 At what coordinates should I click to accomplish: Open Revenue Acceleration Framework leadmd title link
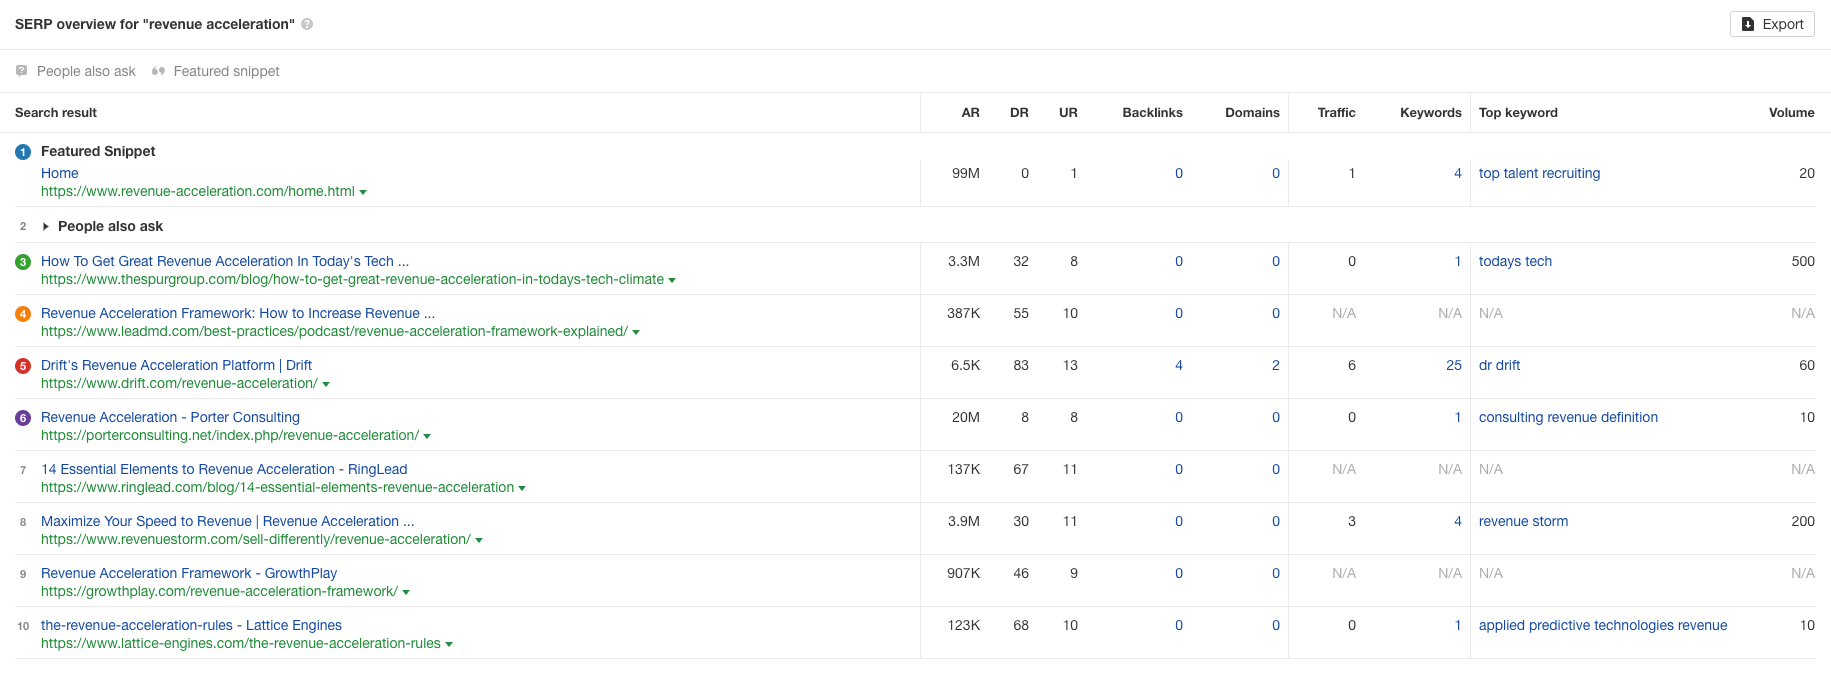(238, 313)
